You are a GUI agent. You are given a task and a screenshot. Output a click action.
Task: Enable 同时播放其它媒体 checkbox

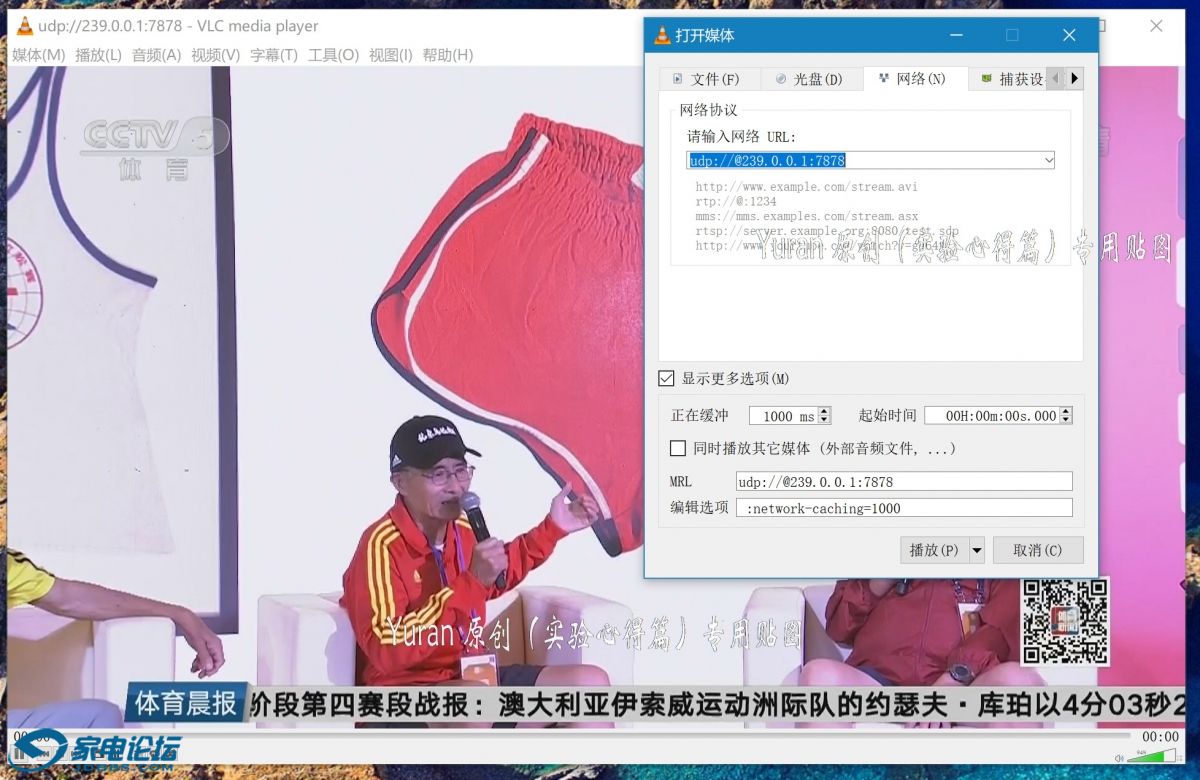[678, 448]
